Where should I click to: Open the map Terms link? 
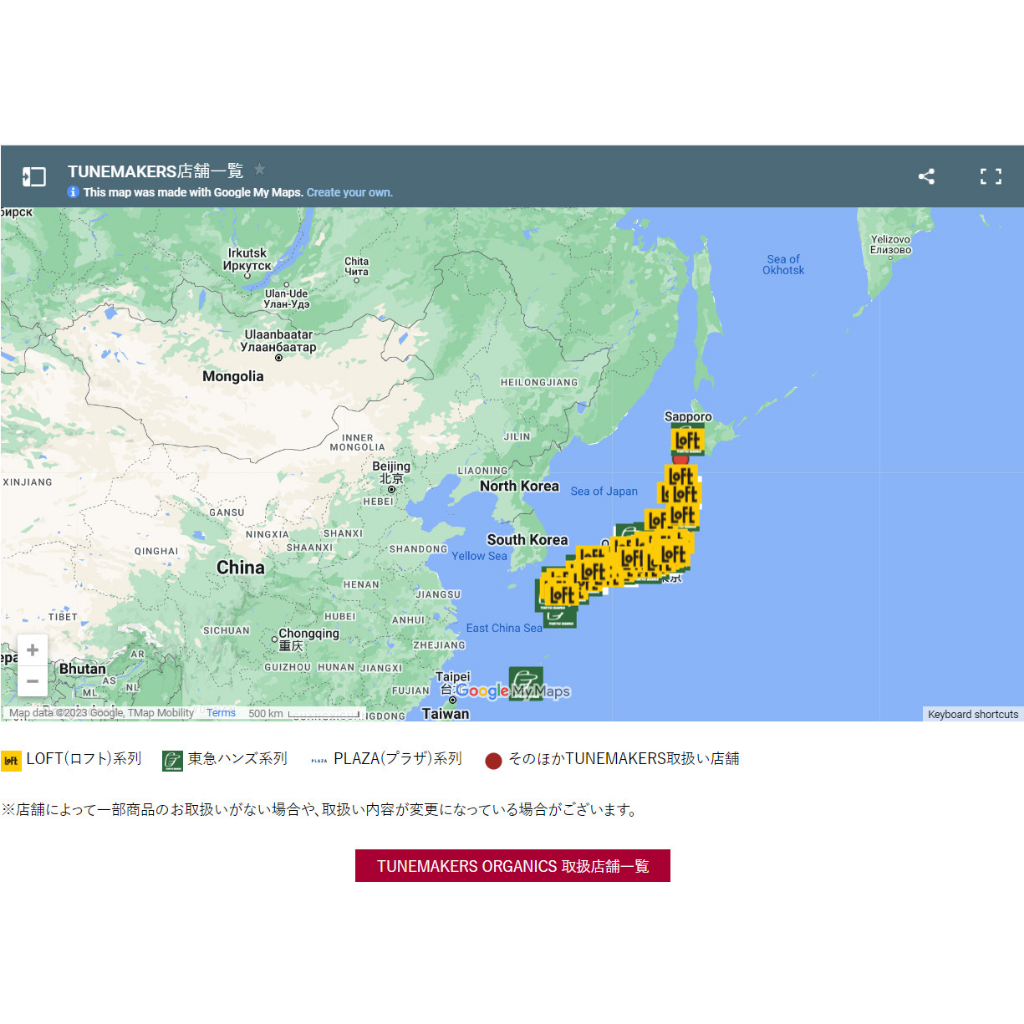221,713
